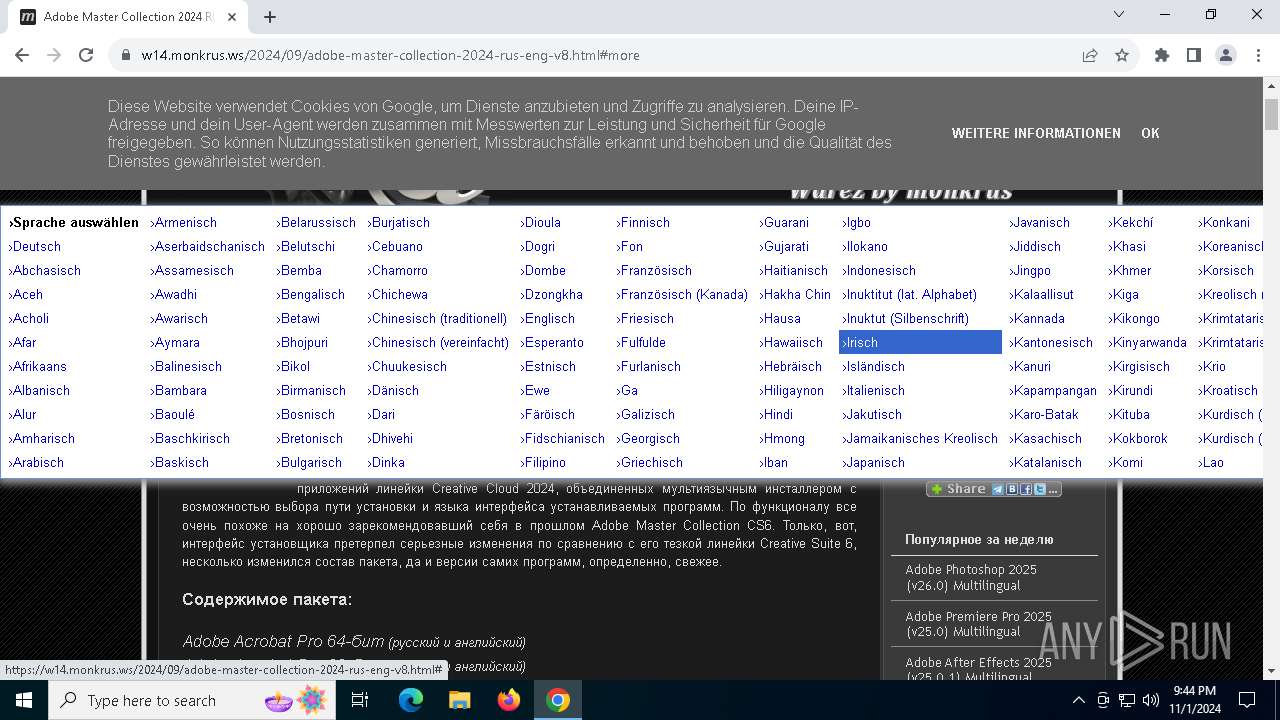Choose Englisch from the language list
This screenshot has height=720, width=1280.
(x=547, y=318)
